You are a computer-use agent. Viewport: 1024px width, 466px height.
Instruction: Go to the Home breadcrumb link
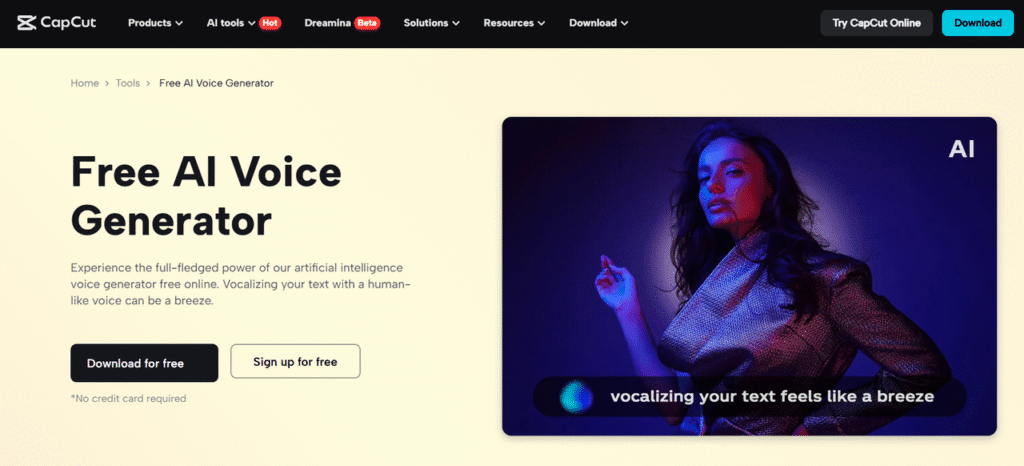tap(85, 83)
